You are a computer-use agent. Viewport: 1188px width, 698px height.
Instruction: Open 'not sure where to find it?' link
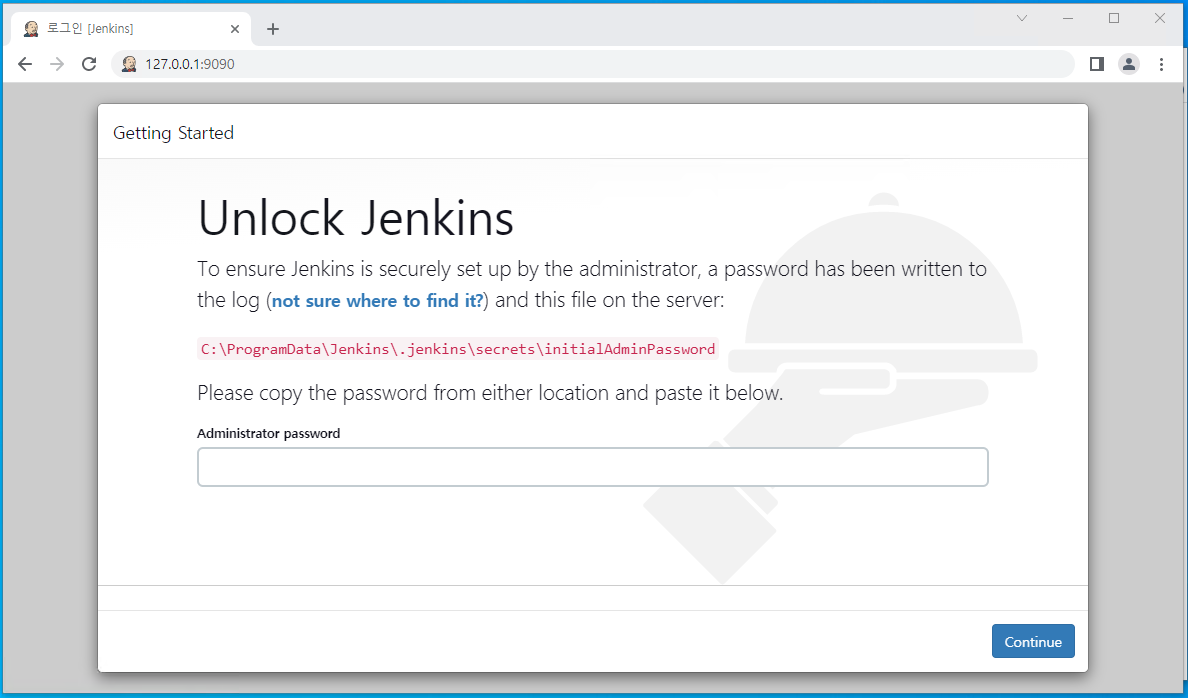[x=377, y=301]
